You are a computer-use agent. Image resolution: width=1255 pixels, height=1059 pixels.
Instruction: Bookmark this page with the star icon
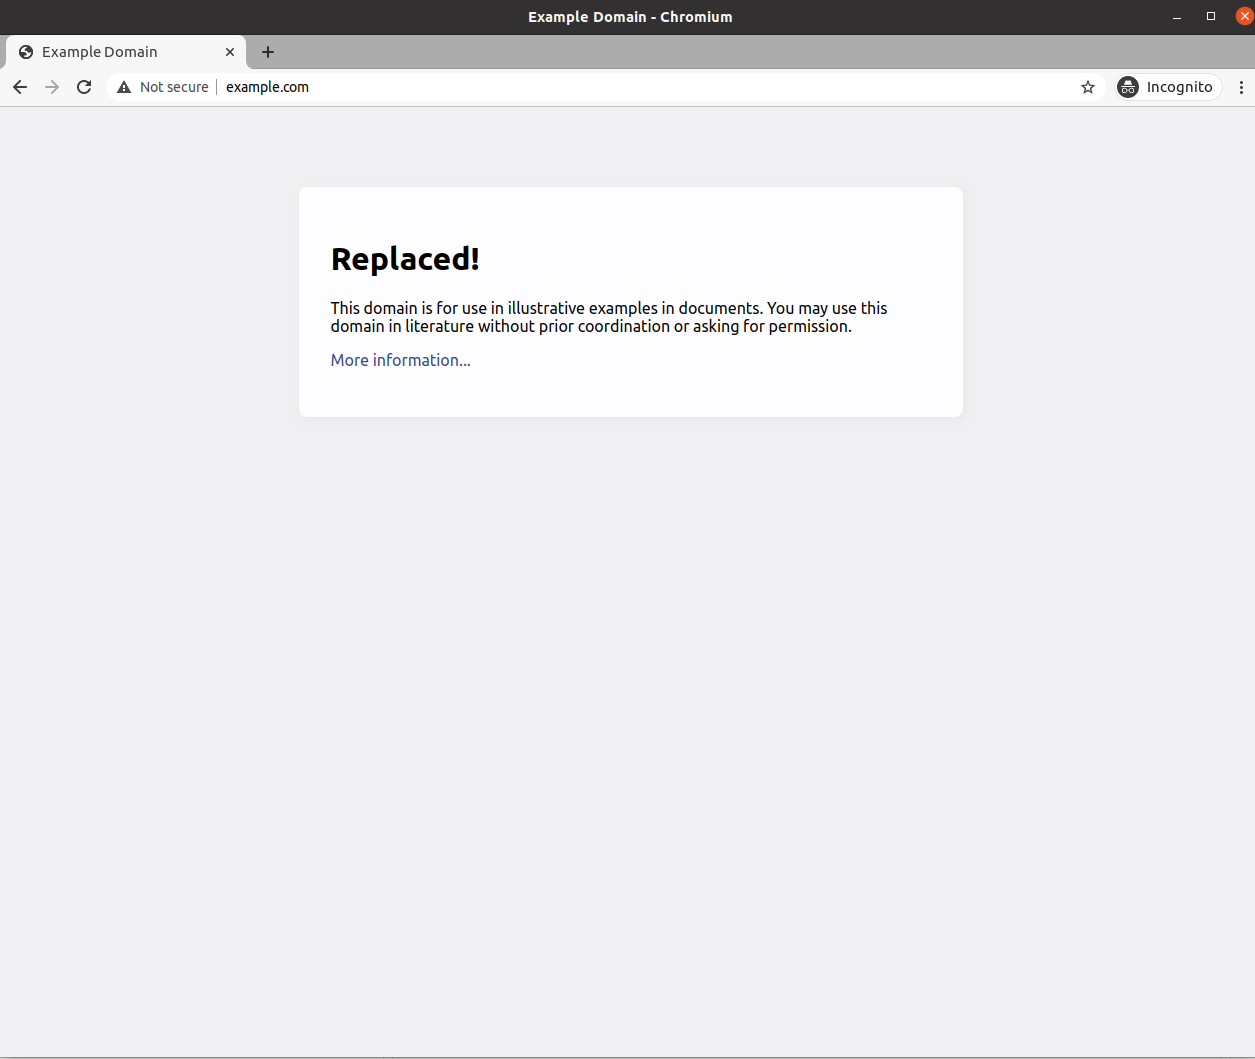coord(1088,87)
